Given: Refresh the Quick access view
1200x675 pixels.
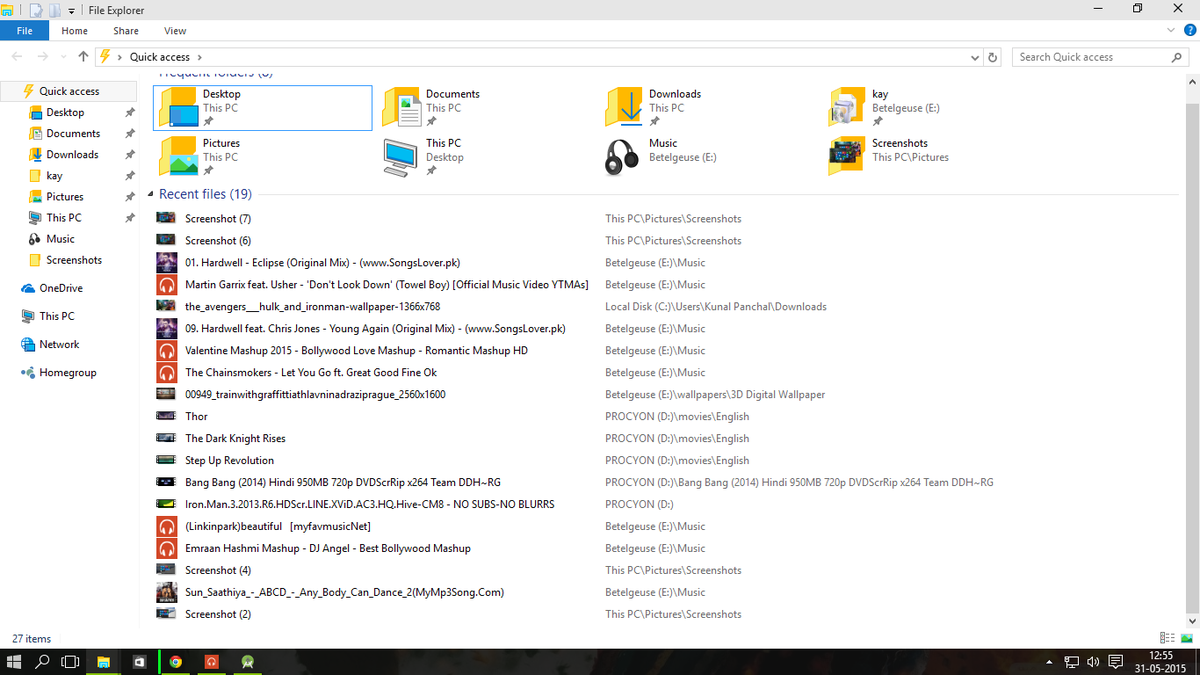Looking at the screenshot, I should (993, 58).
